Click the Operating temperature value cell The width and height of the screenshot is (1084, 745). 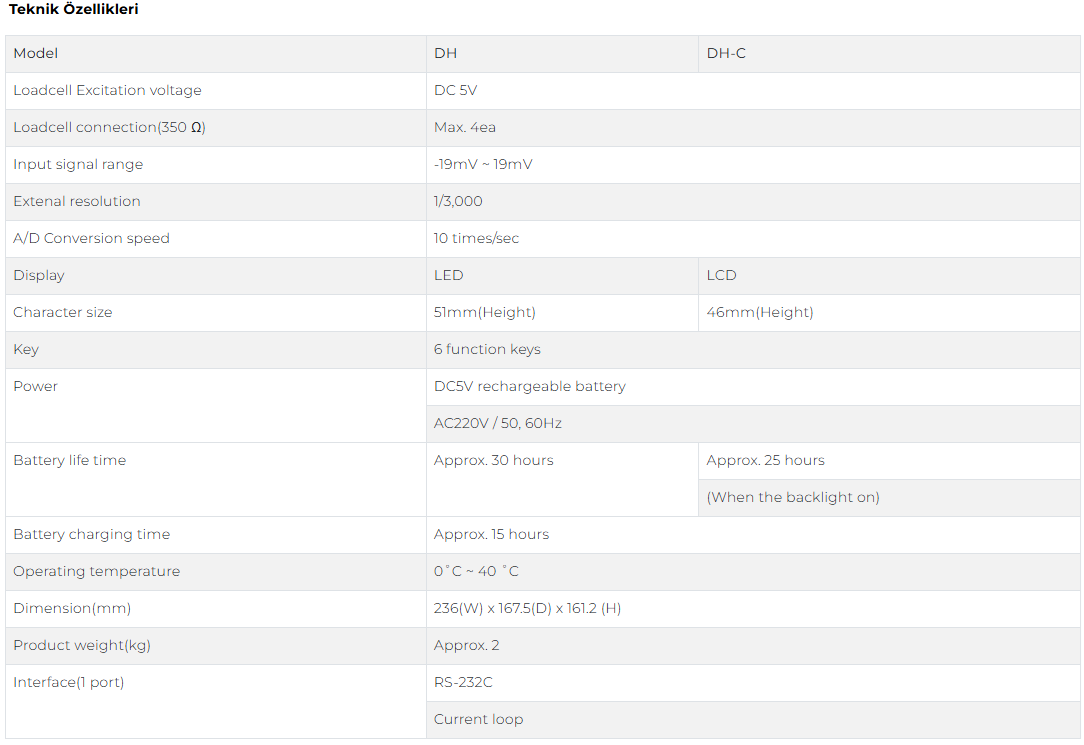[476, 572]
